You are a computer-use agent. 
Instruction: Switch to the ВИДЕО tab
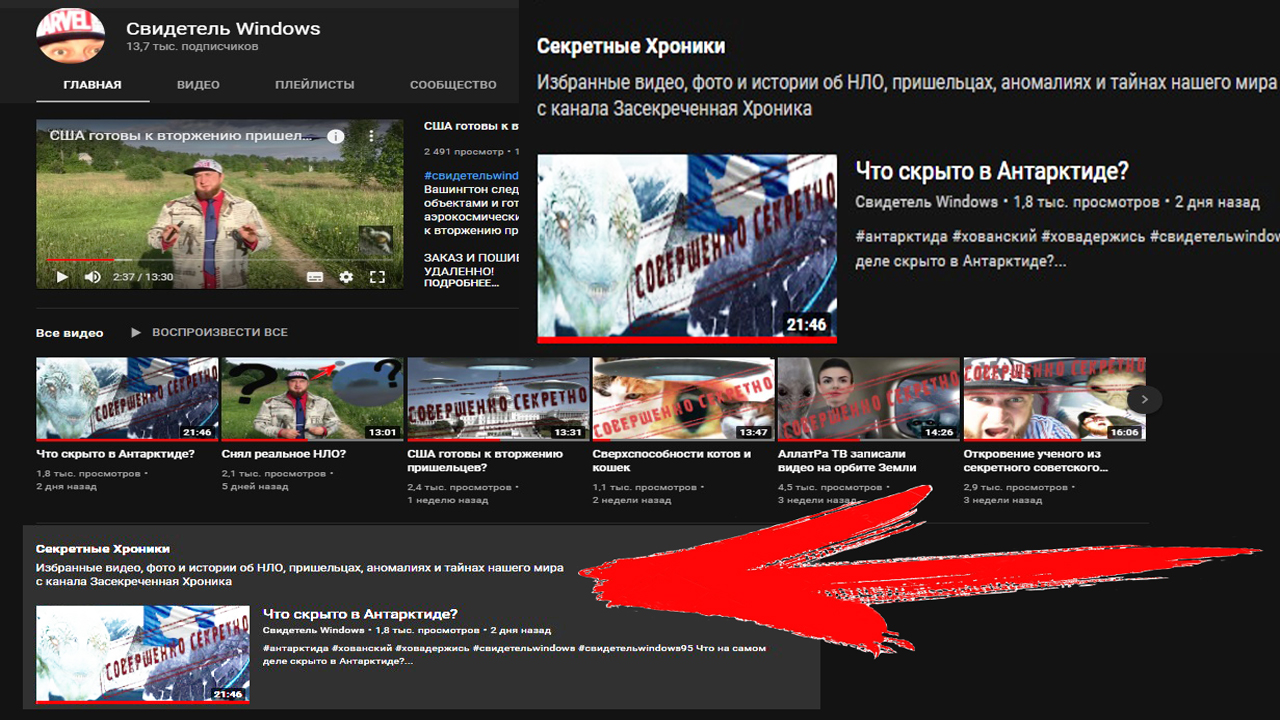click(198, 85)
